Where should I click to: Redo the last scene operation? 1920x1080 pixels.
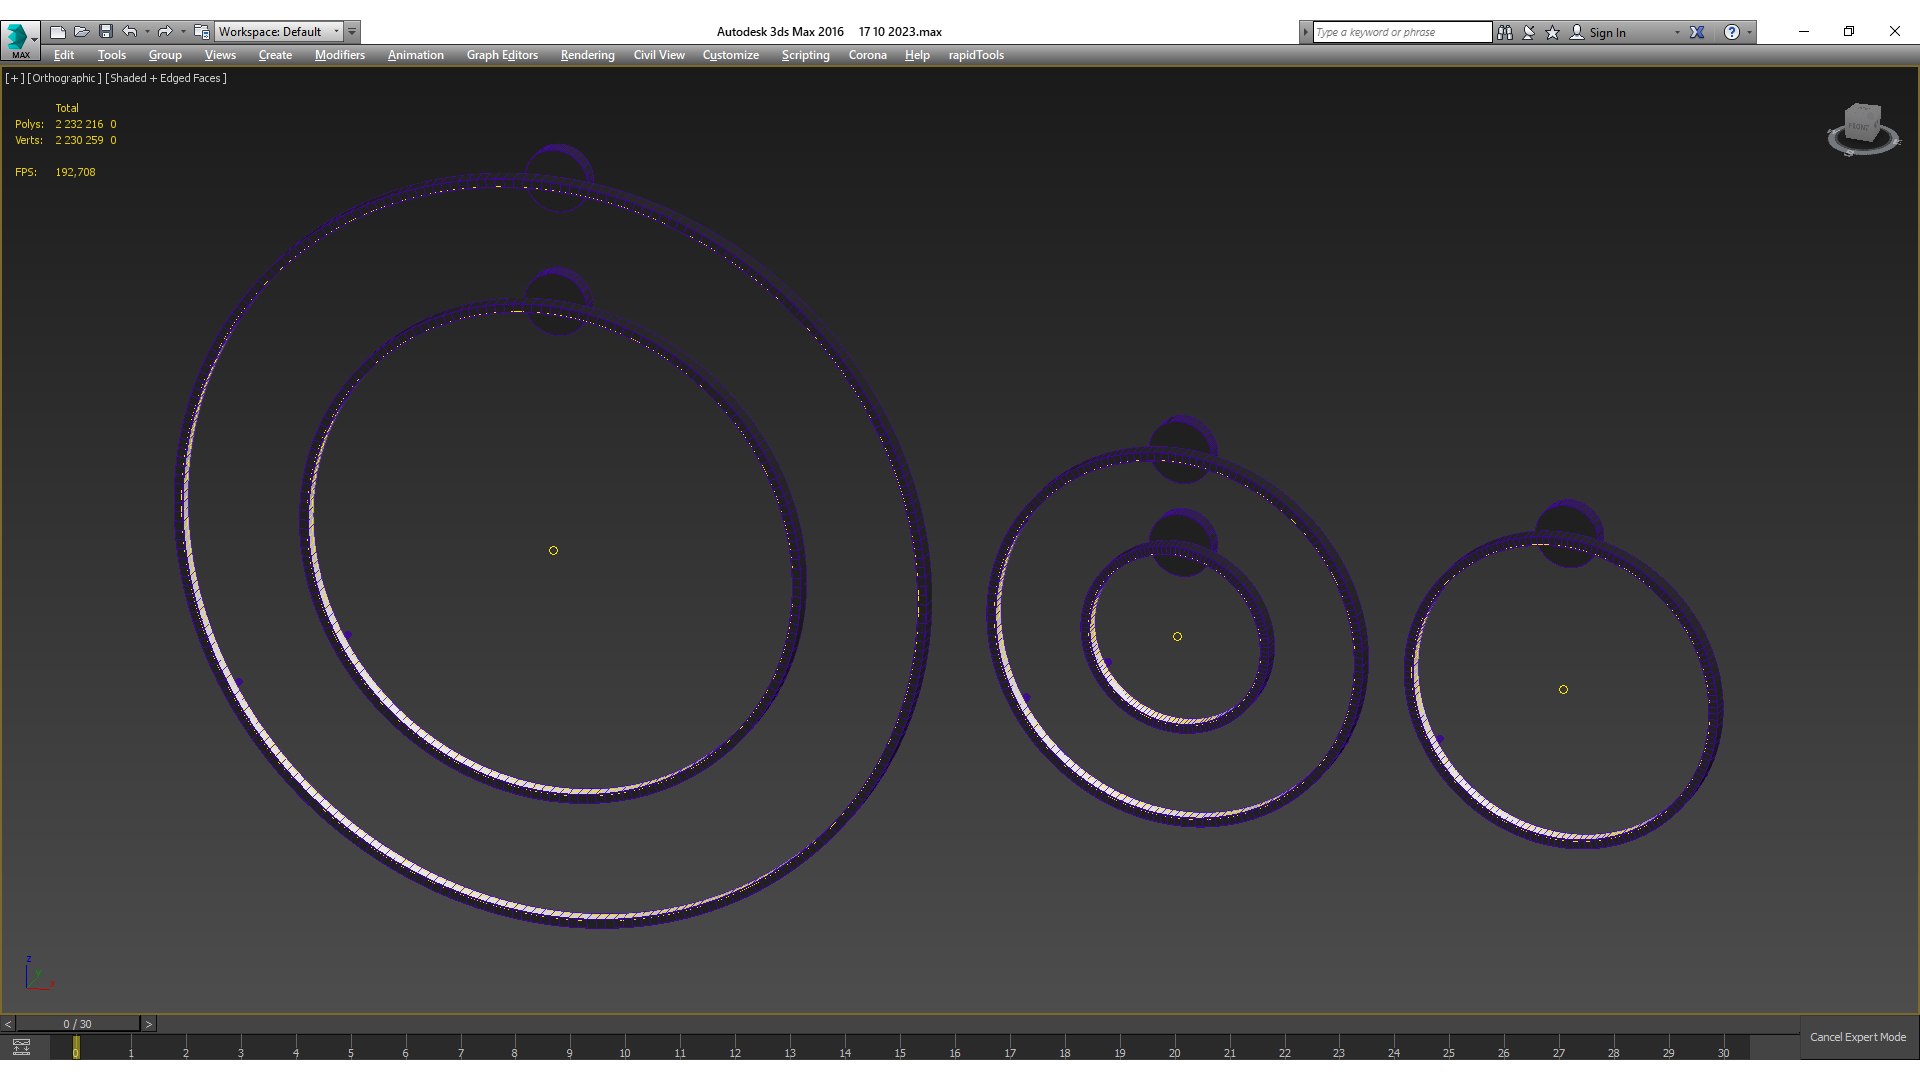tap(165, 32)
